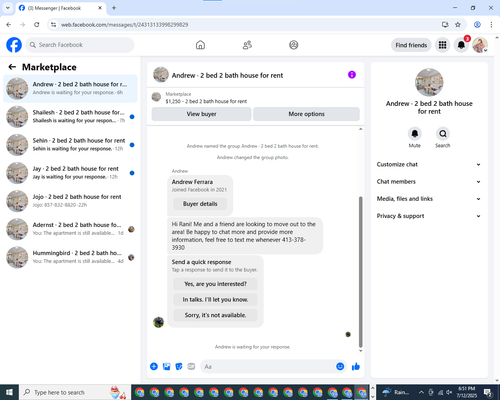500x400 pixels.
Task: Send a thumbs-up like
Action: [356, 367]
